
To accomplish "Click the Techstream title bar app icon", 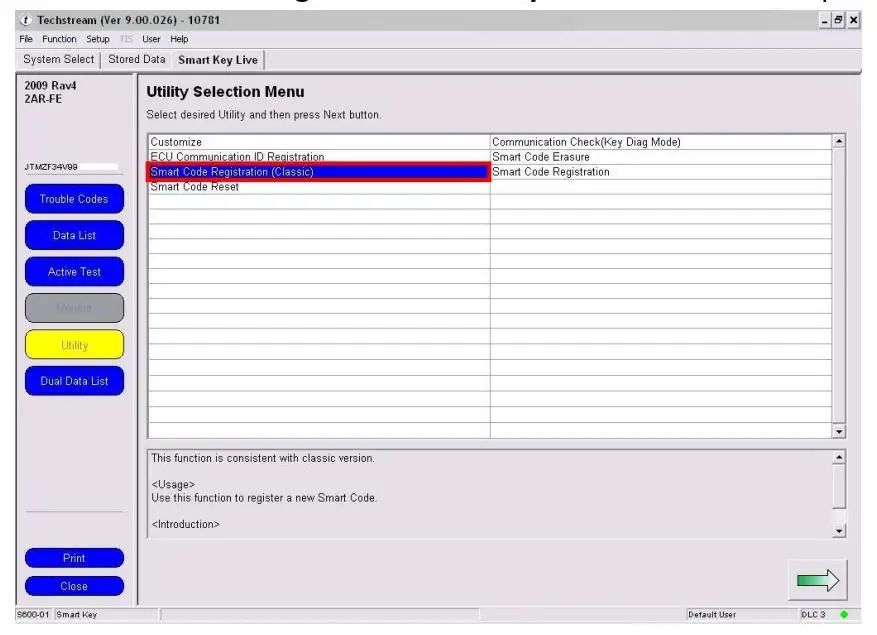I will coord(26,20).
